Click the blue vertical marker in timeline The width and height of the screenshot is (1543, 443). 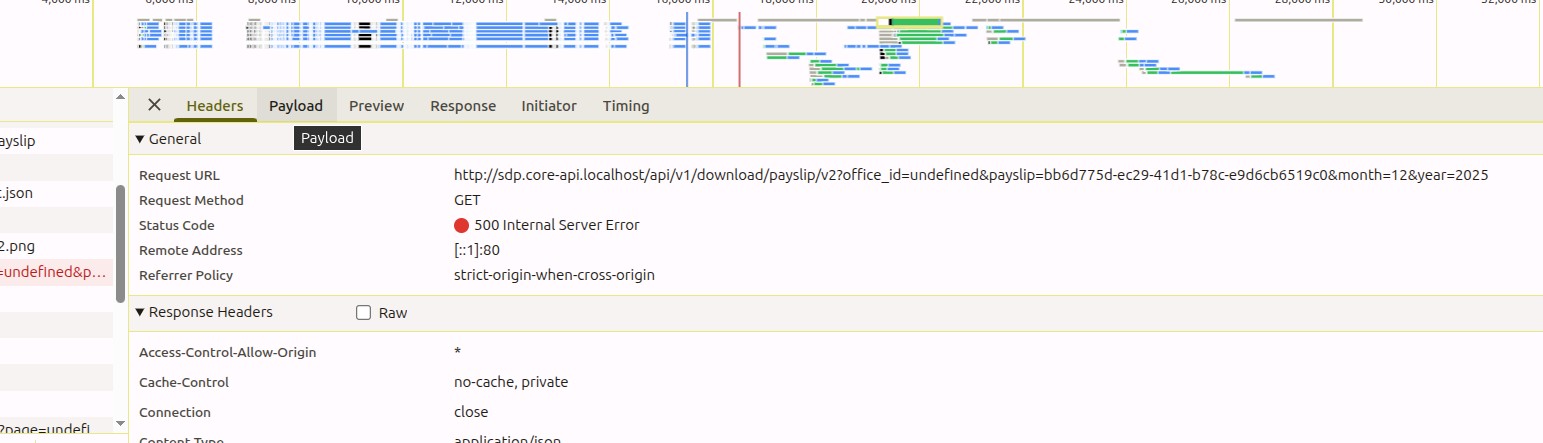(687, 50)
